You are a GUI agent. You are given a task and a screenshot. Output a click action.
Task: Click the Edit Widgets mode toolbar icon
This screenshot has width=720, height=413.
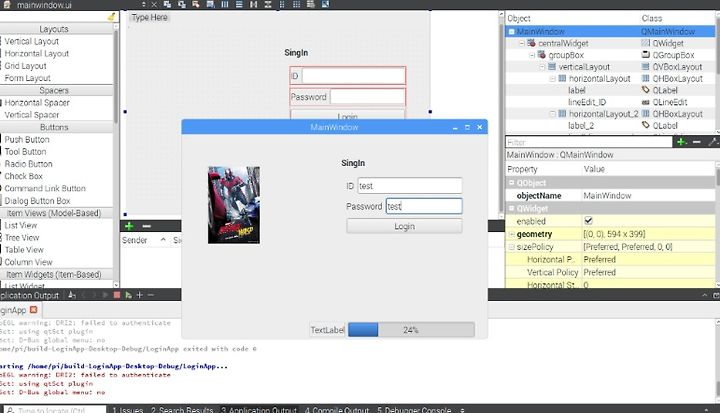[x=167, y=4]
